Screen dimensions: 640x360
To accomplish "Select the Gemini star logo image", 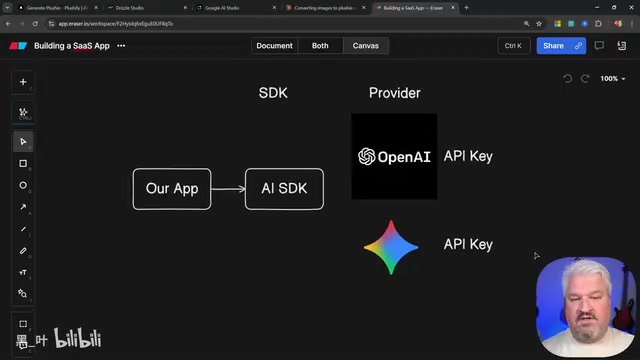I will pos(391,247).
